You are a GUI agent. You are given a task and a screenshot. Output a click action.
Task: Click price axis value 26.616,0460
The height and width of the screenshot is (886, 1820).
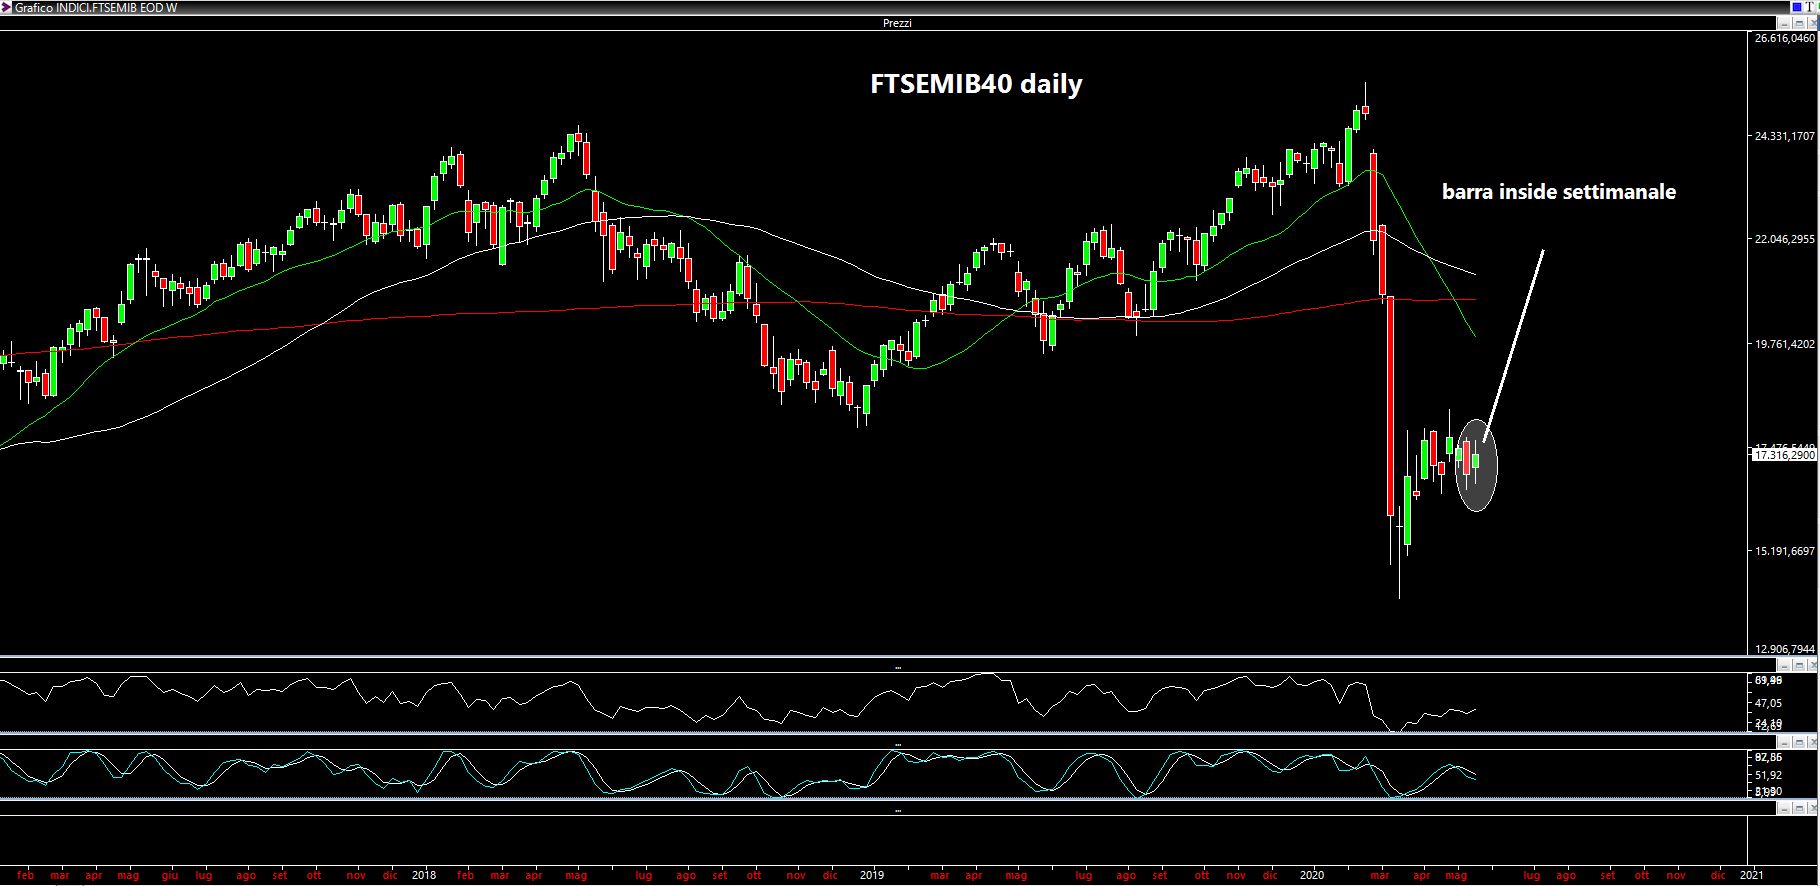(1785, 38)
